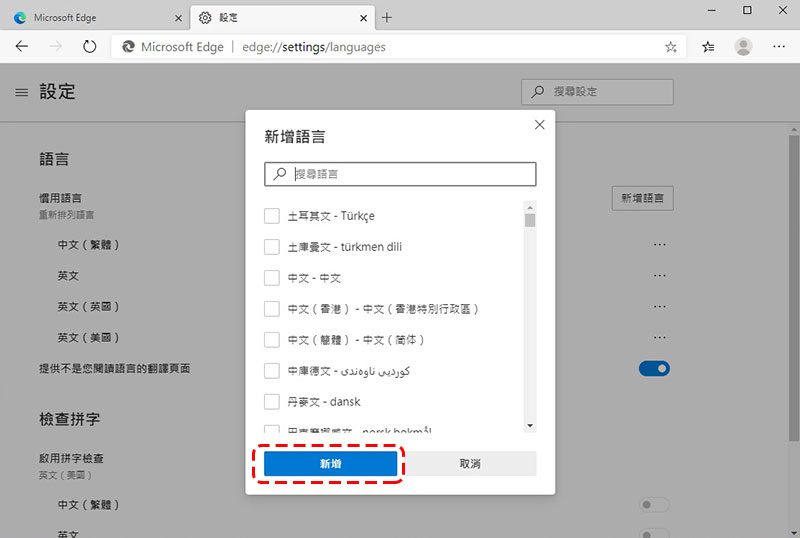Check the 土耳其文 - Türkçe checkbox

(x=272, y=216)
